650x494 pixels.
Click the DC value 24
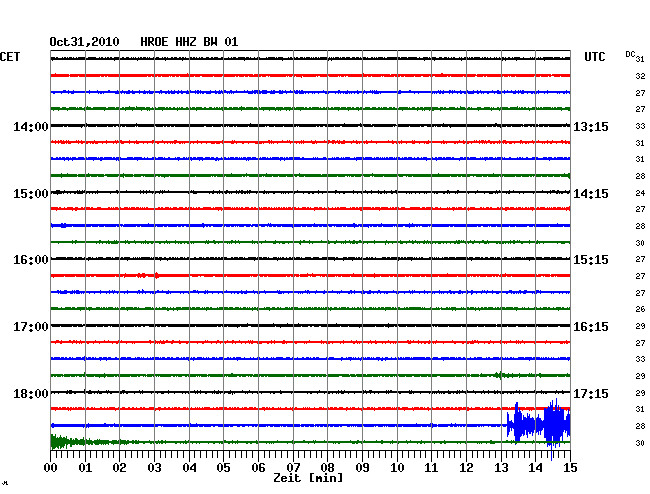[640, 193]
